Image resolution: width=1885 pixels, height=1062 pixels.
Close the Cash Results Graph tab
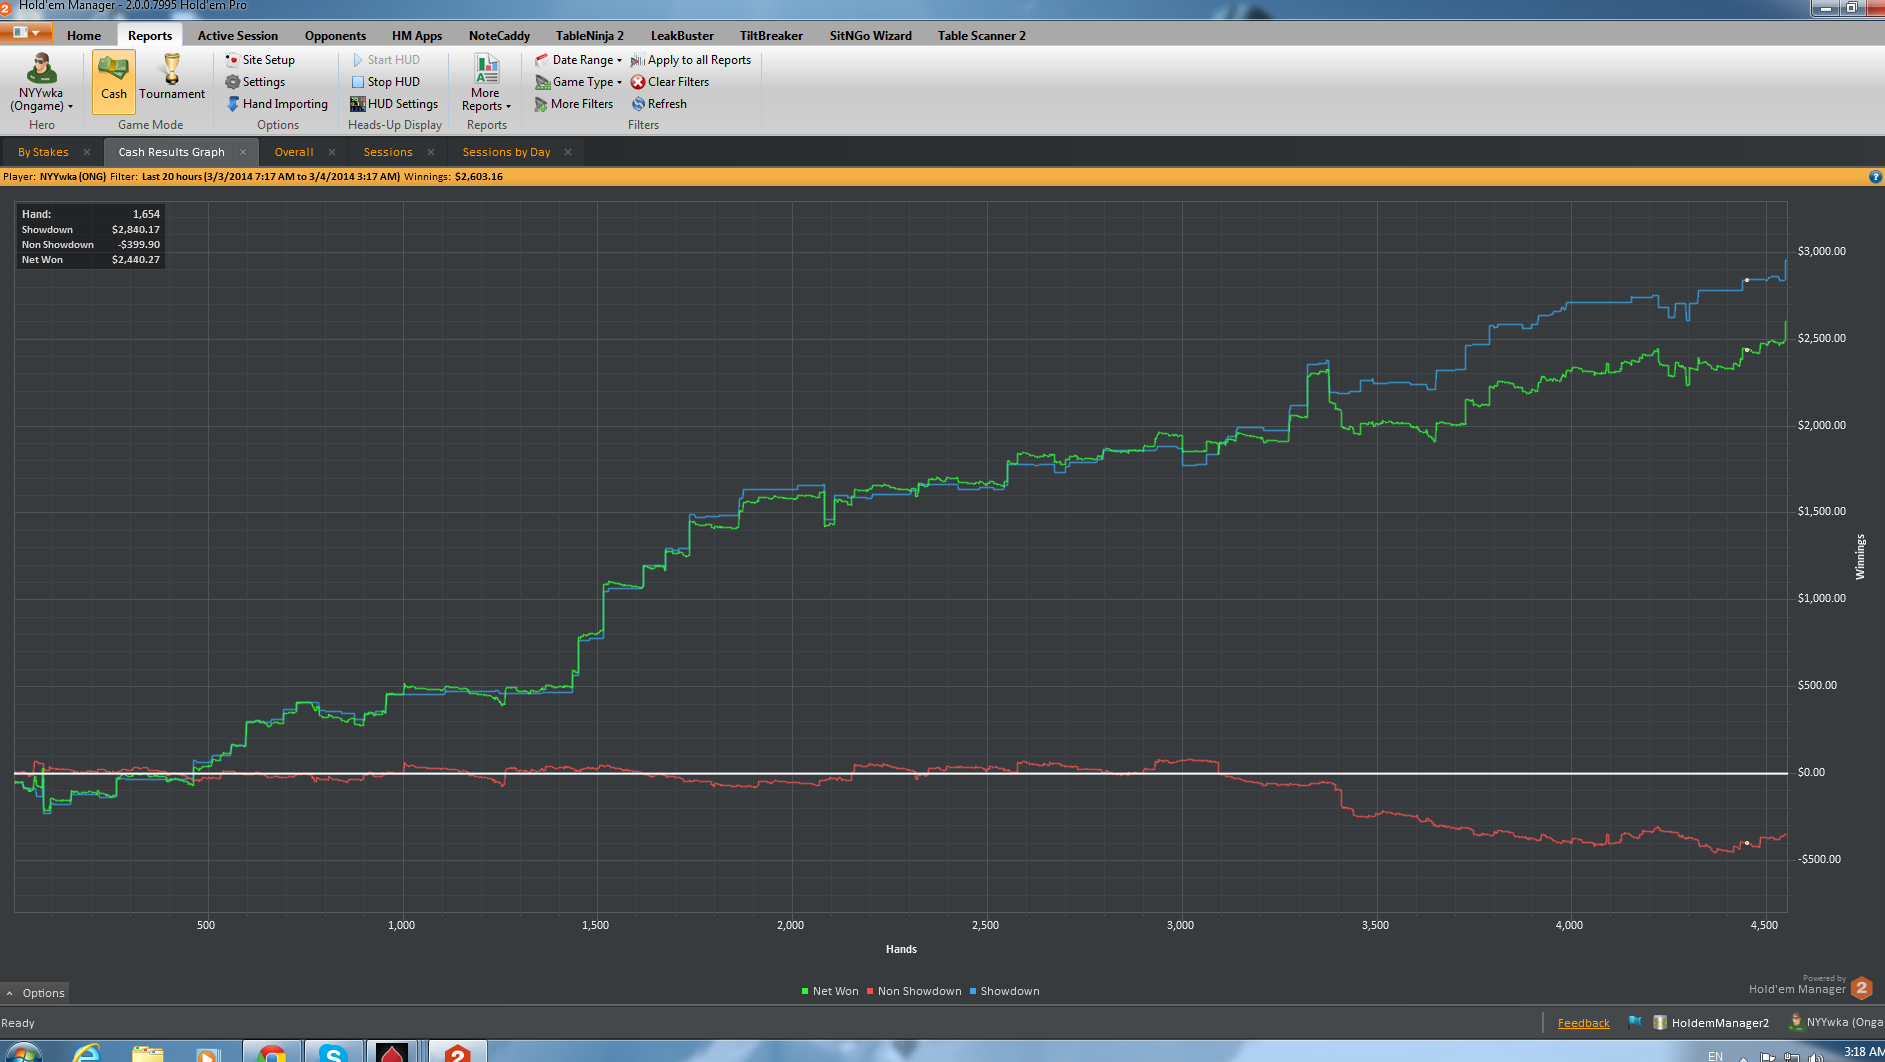click(243, 152)
